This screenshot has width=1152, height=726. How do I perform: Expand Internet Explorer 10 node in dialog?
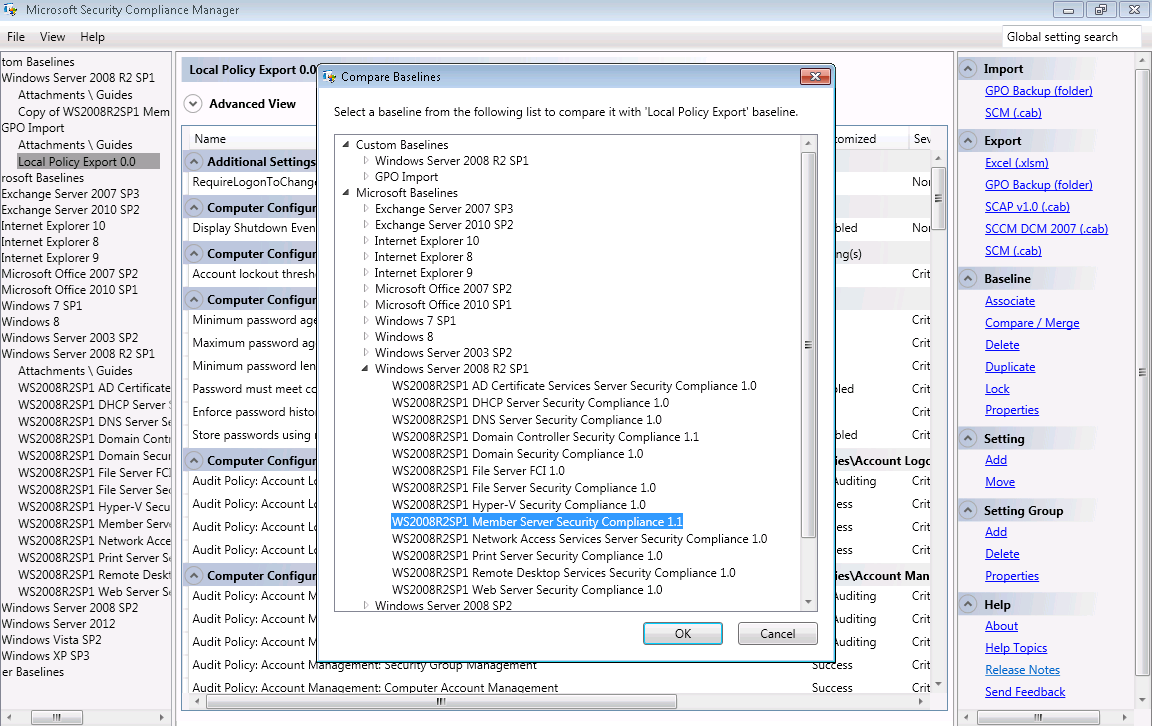(x=366, y=241)
